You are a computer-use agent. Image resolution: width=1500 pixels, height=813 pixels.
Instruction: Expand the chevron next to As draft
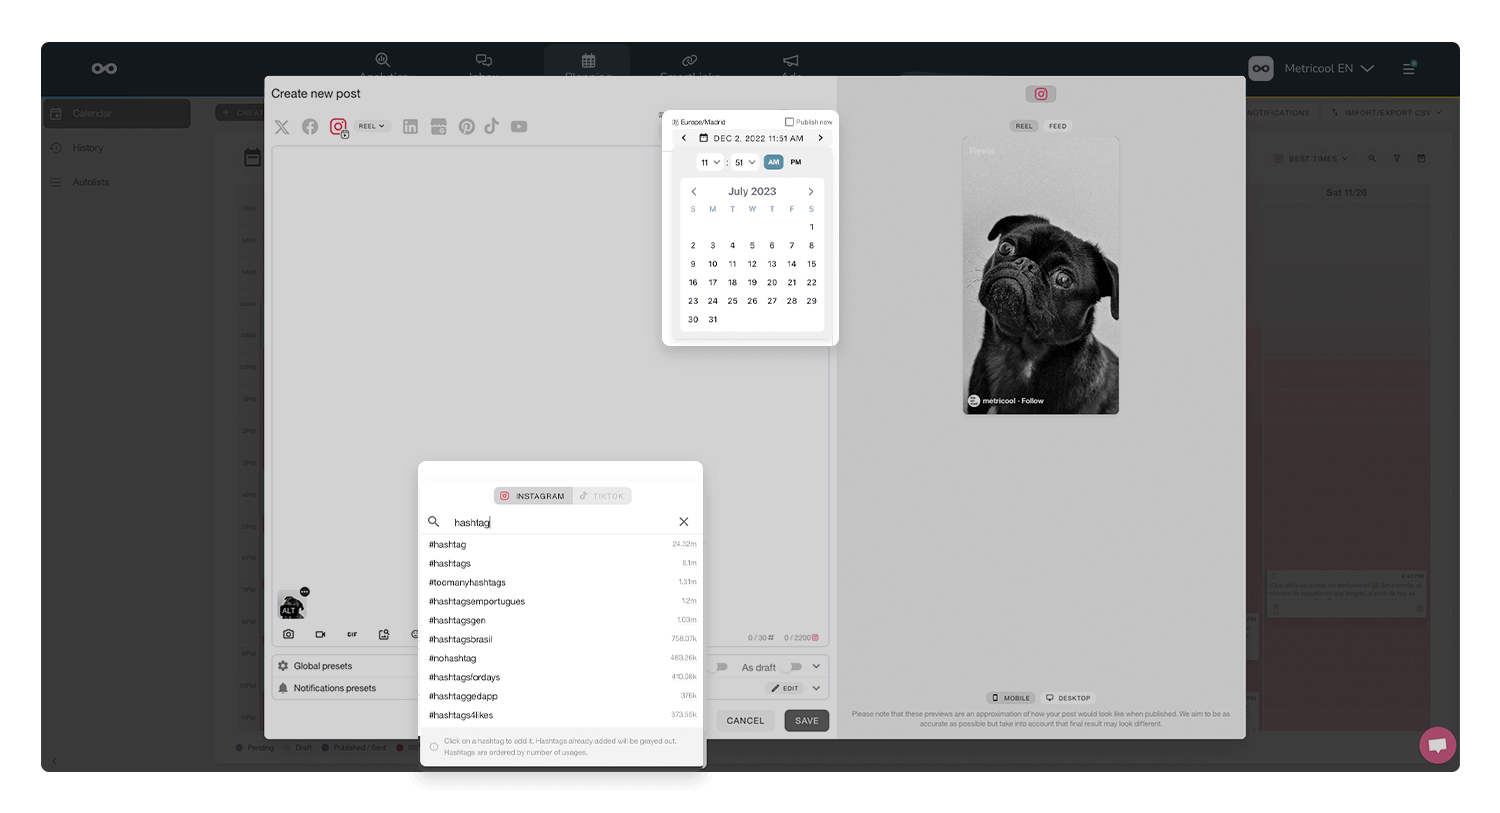[816, 667]
